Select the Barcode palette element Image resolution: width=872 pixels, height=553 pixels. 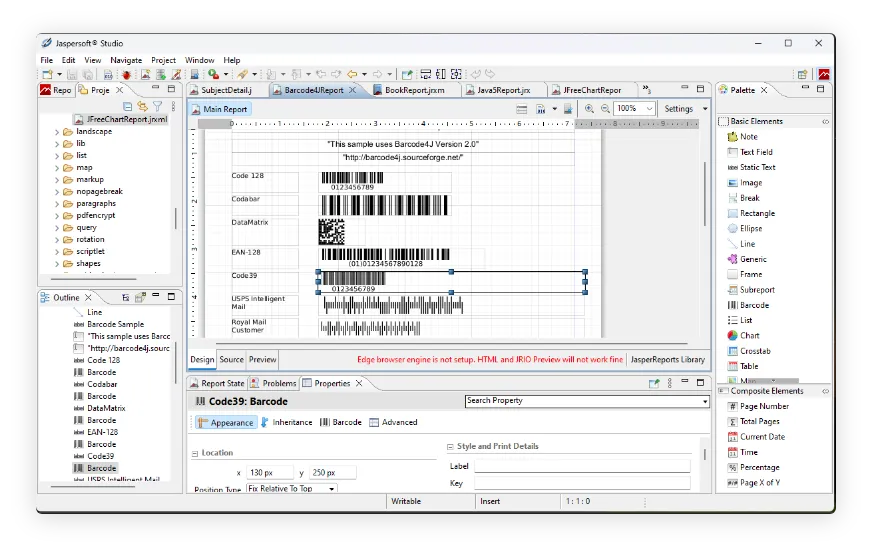[749, 305]
